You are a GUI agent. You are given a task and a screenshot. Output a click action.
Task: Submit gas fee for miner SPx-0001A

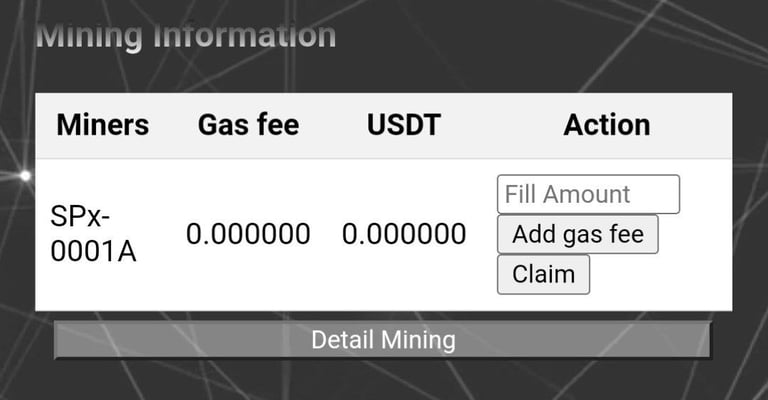click(577, 235)
